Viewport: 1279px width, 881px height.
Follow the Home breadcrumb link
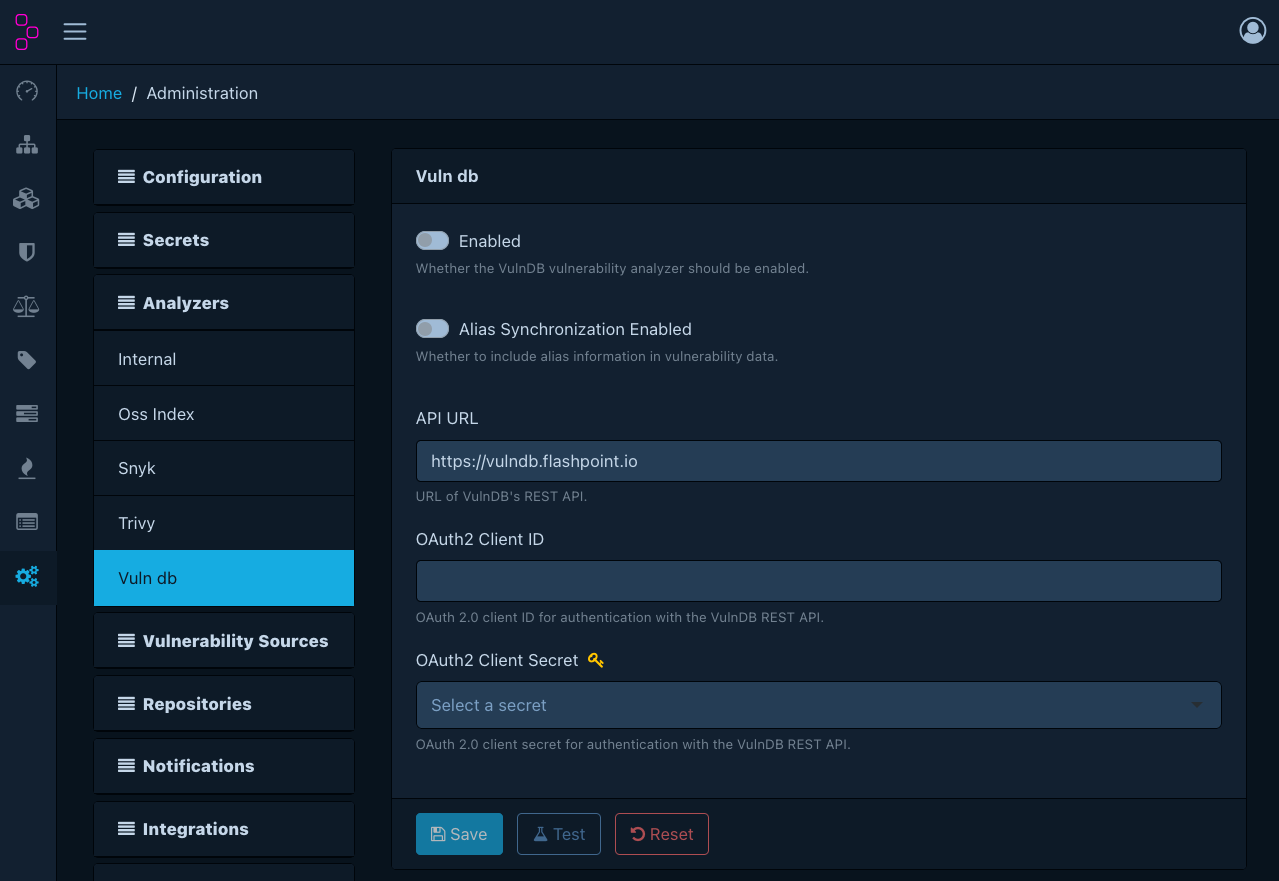99,92
